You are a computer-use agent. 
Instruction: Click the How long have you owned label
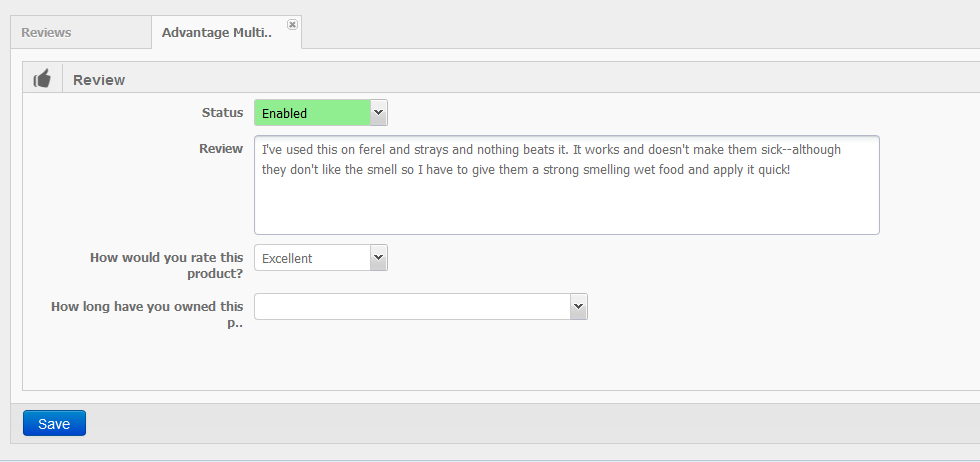(x=148, y=314)
